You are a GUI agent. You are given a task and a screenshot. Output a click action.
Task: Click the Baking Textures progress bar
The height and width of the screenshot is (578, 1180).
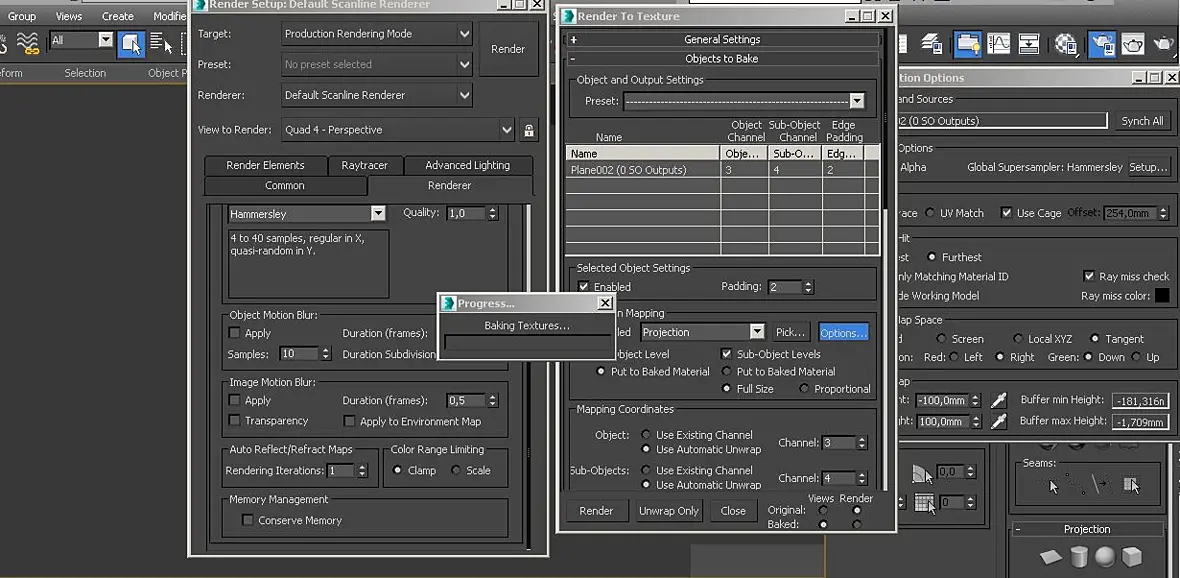pos(527,343)
